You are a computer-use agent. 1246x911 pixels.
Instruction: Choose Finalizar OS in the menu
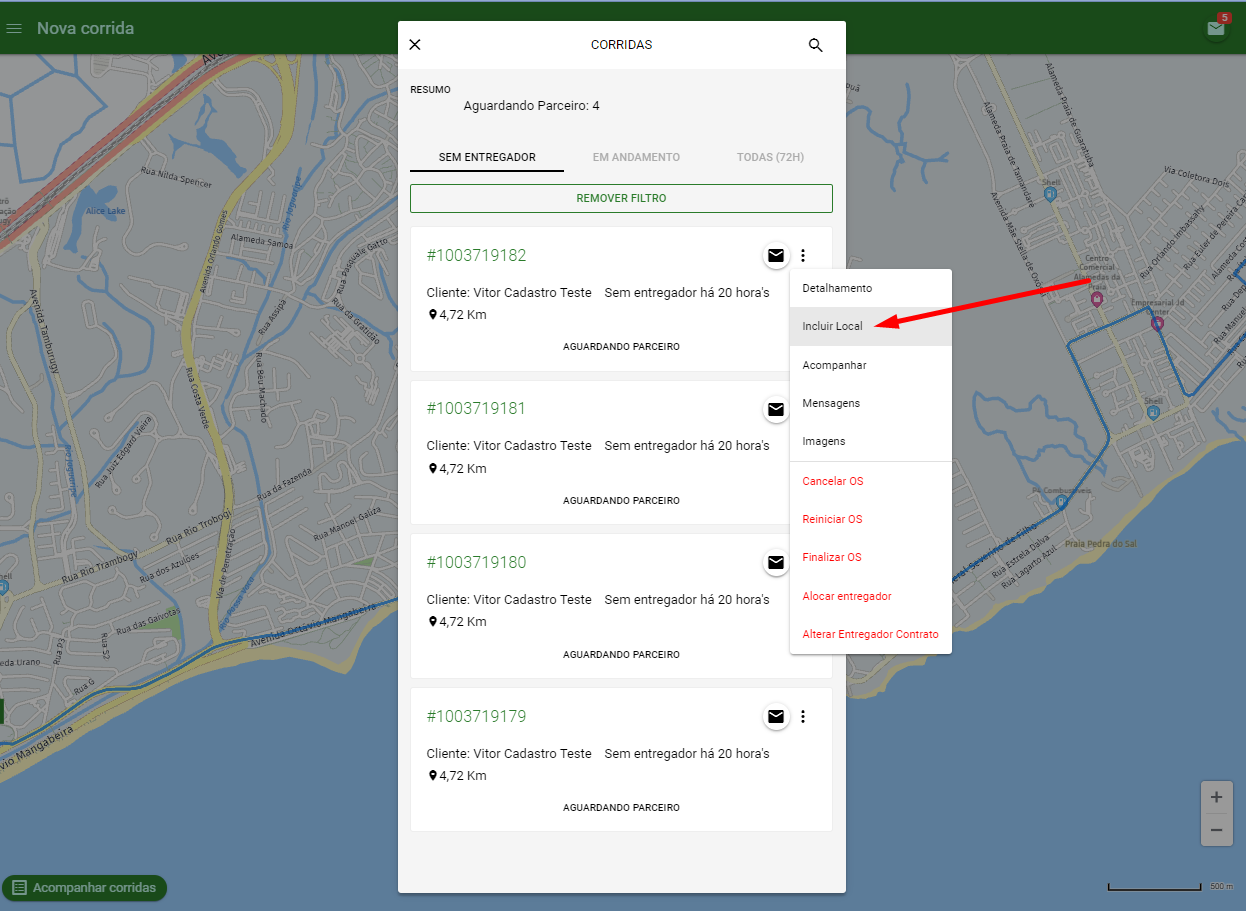[871, 557]
